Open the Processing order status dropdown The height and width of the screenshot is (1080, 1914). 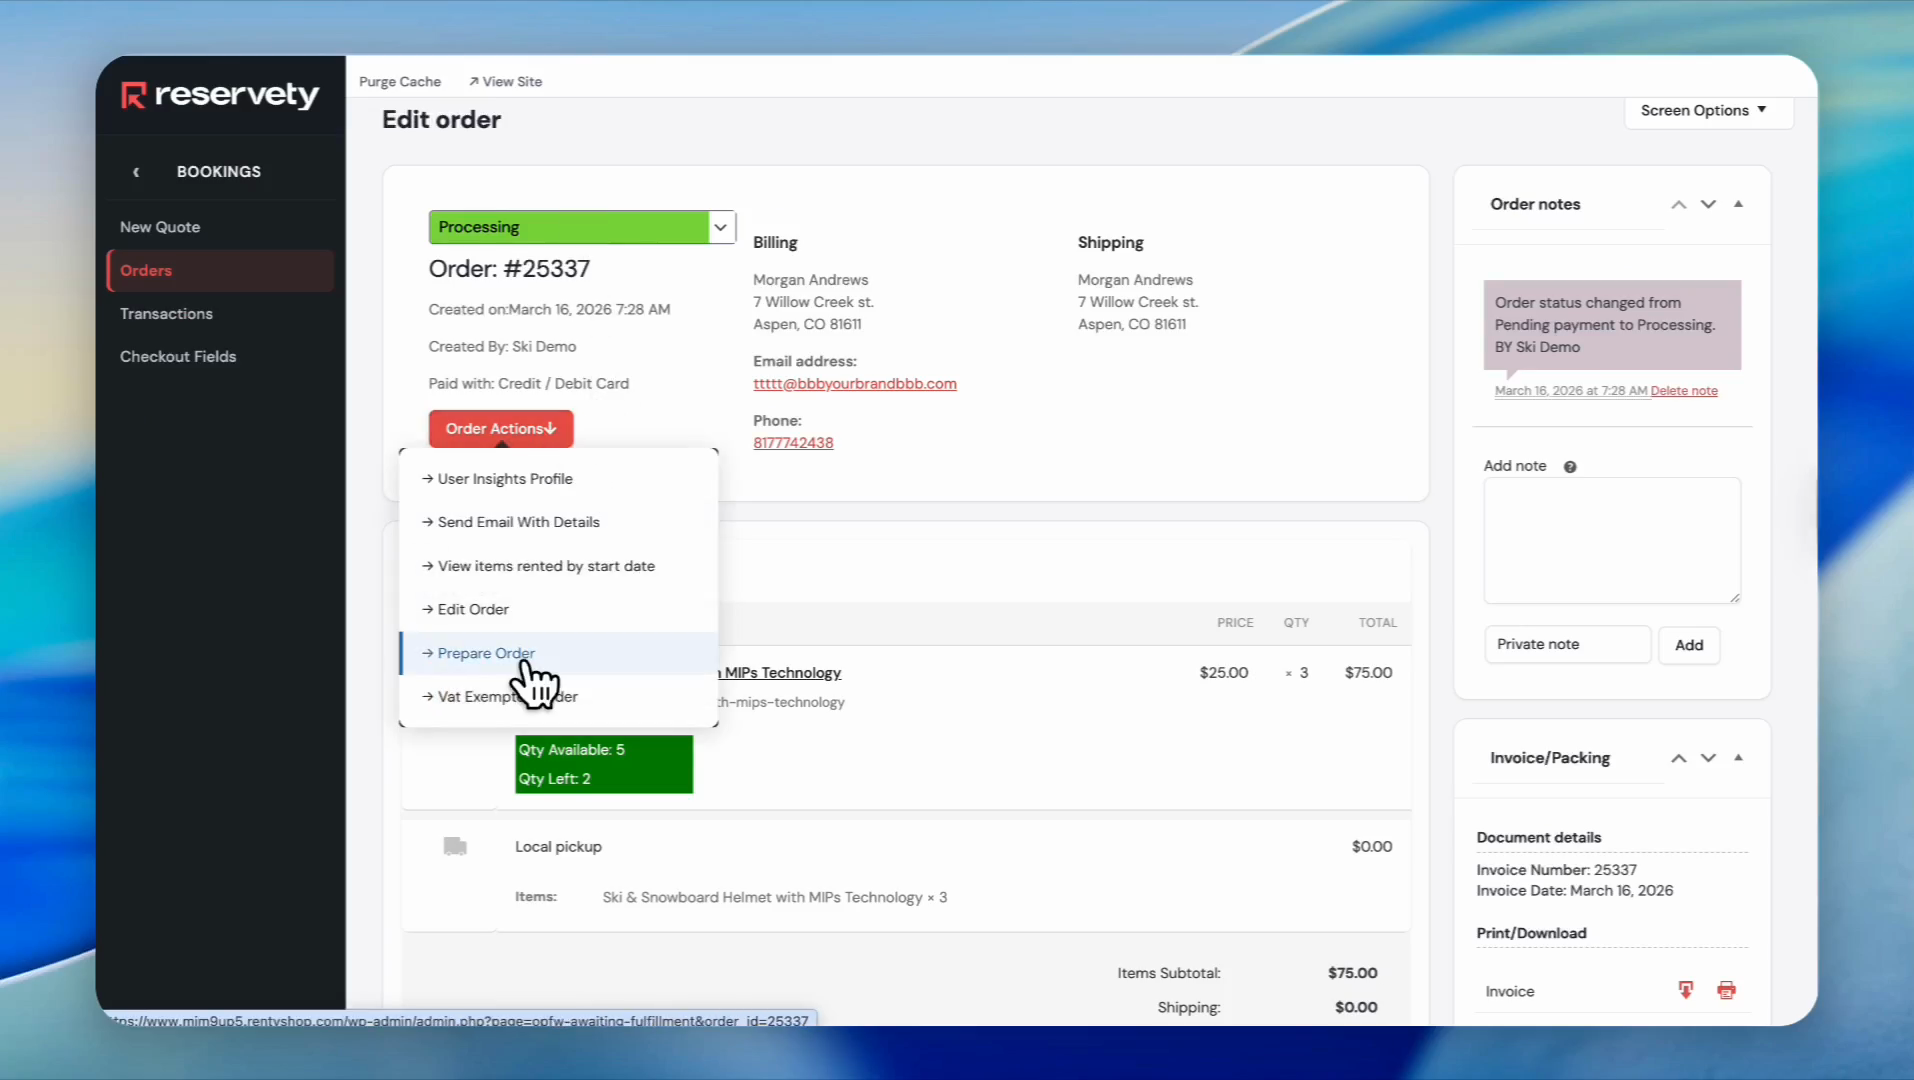click(720, 227)
